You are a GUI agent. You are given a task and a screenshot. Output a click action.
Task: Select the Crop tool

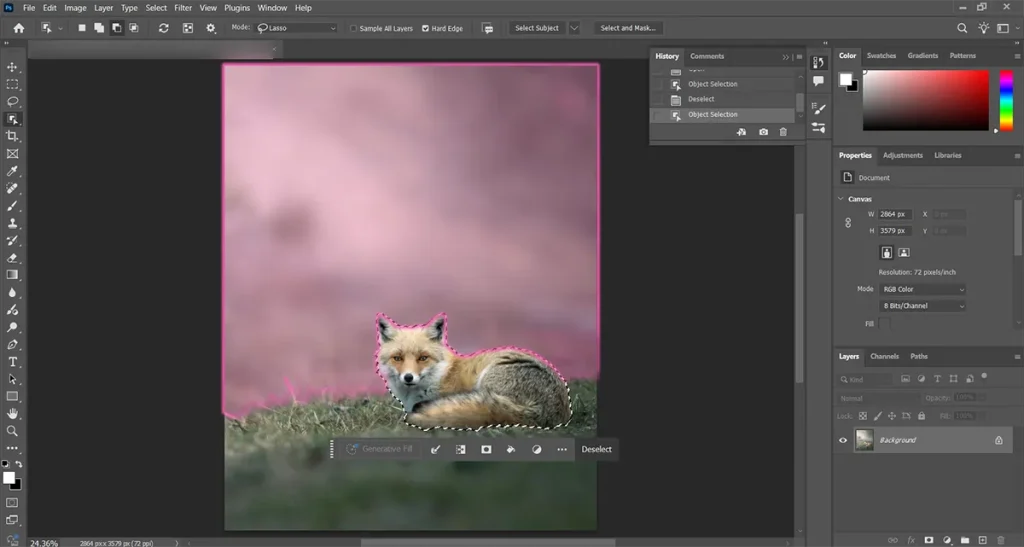[x=12, y=136]
